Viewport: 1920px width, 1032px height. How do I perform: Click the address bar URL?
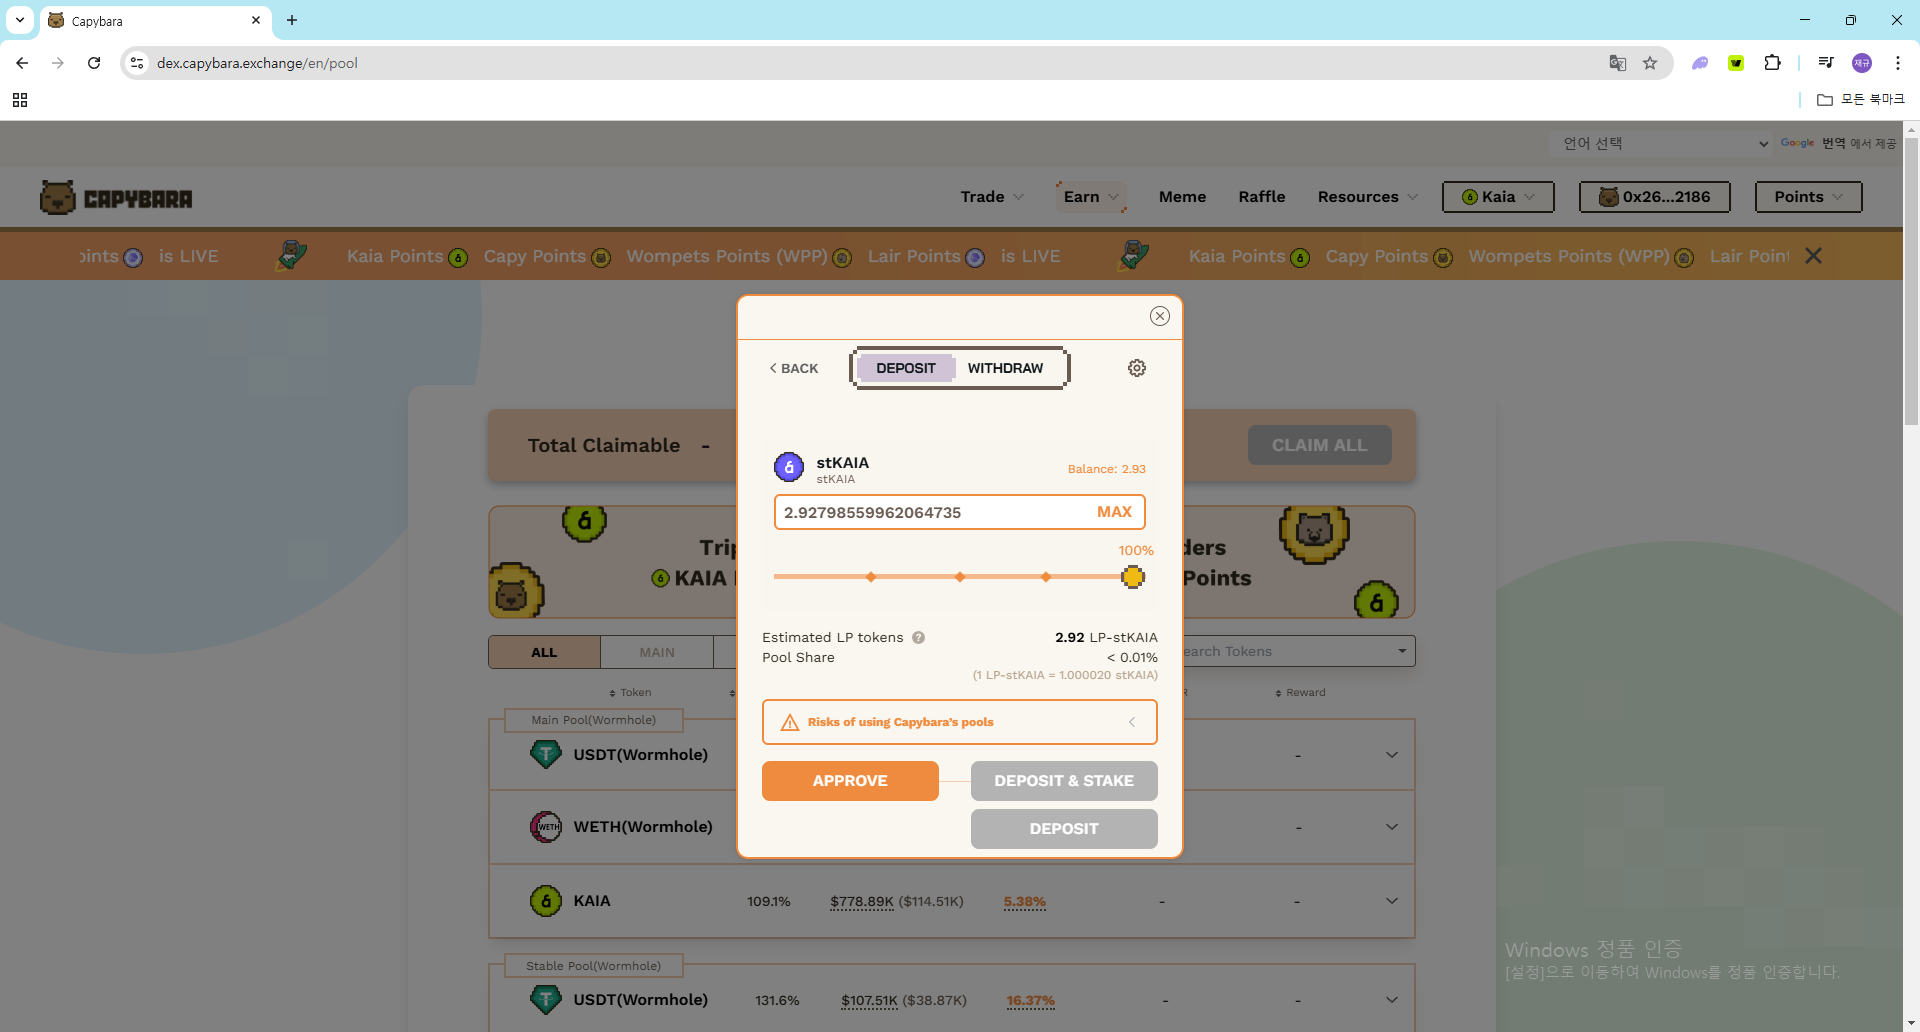tap(257, 63)
